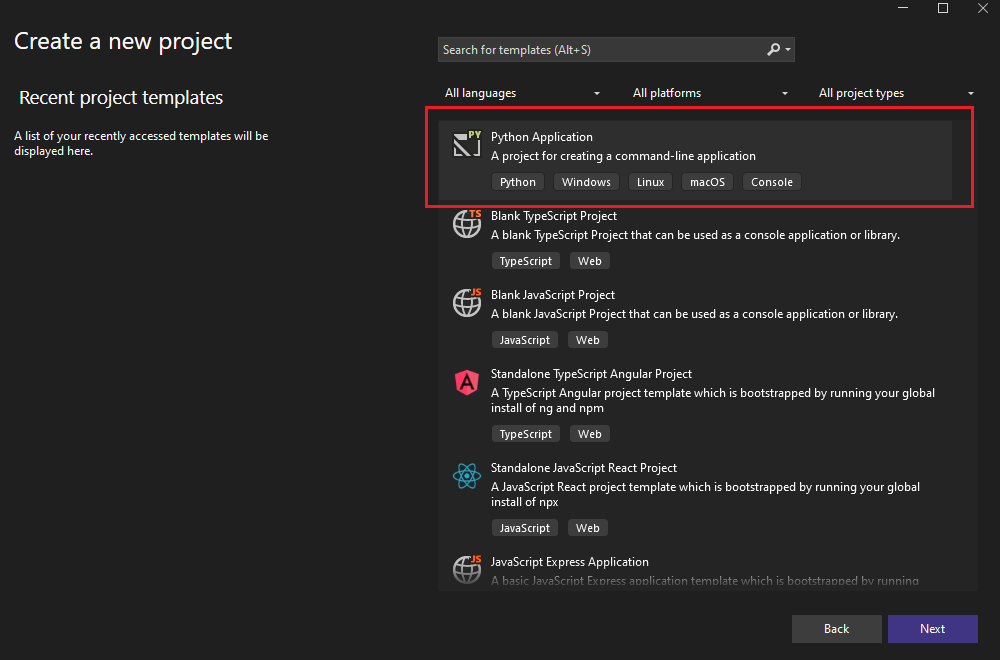Image resolution: width=1000 pixels, height=660 pixels.
Task: Click the JavaScript Express Application icon
Action: tap(467, 569)
